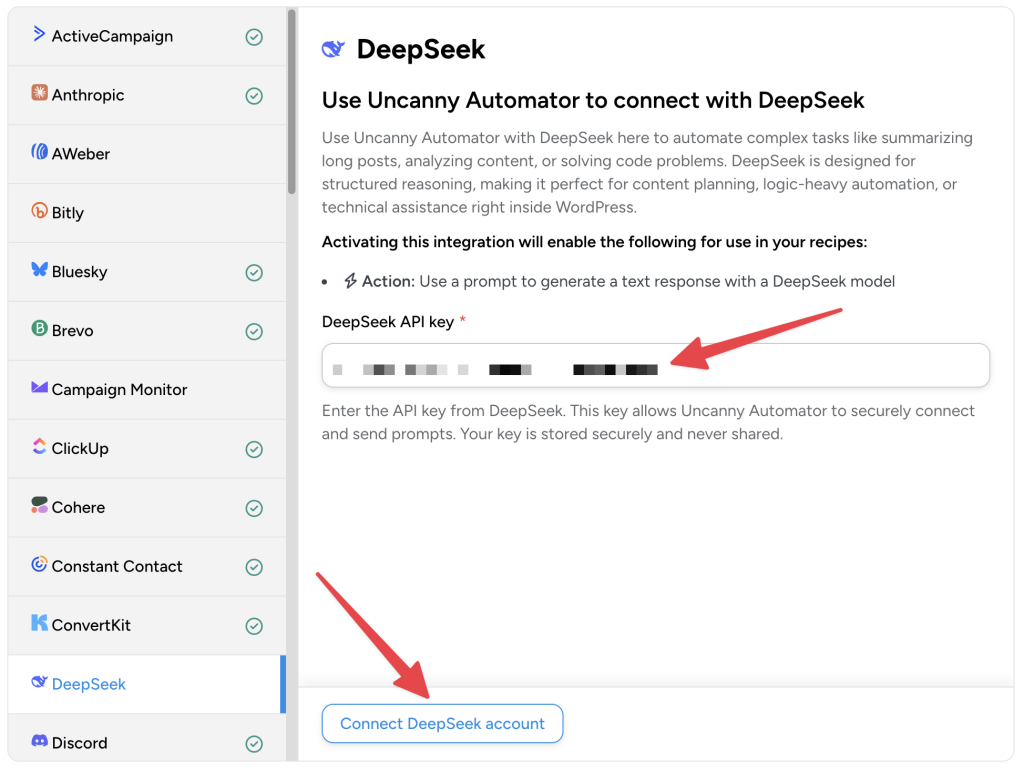Click the Connect DeepSeek account button
The image size is (1024, 769).
click(442, 723)
